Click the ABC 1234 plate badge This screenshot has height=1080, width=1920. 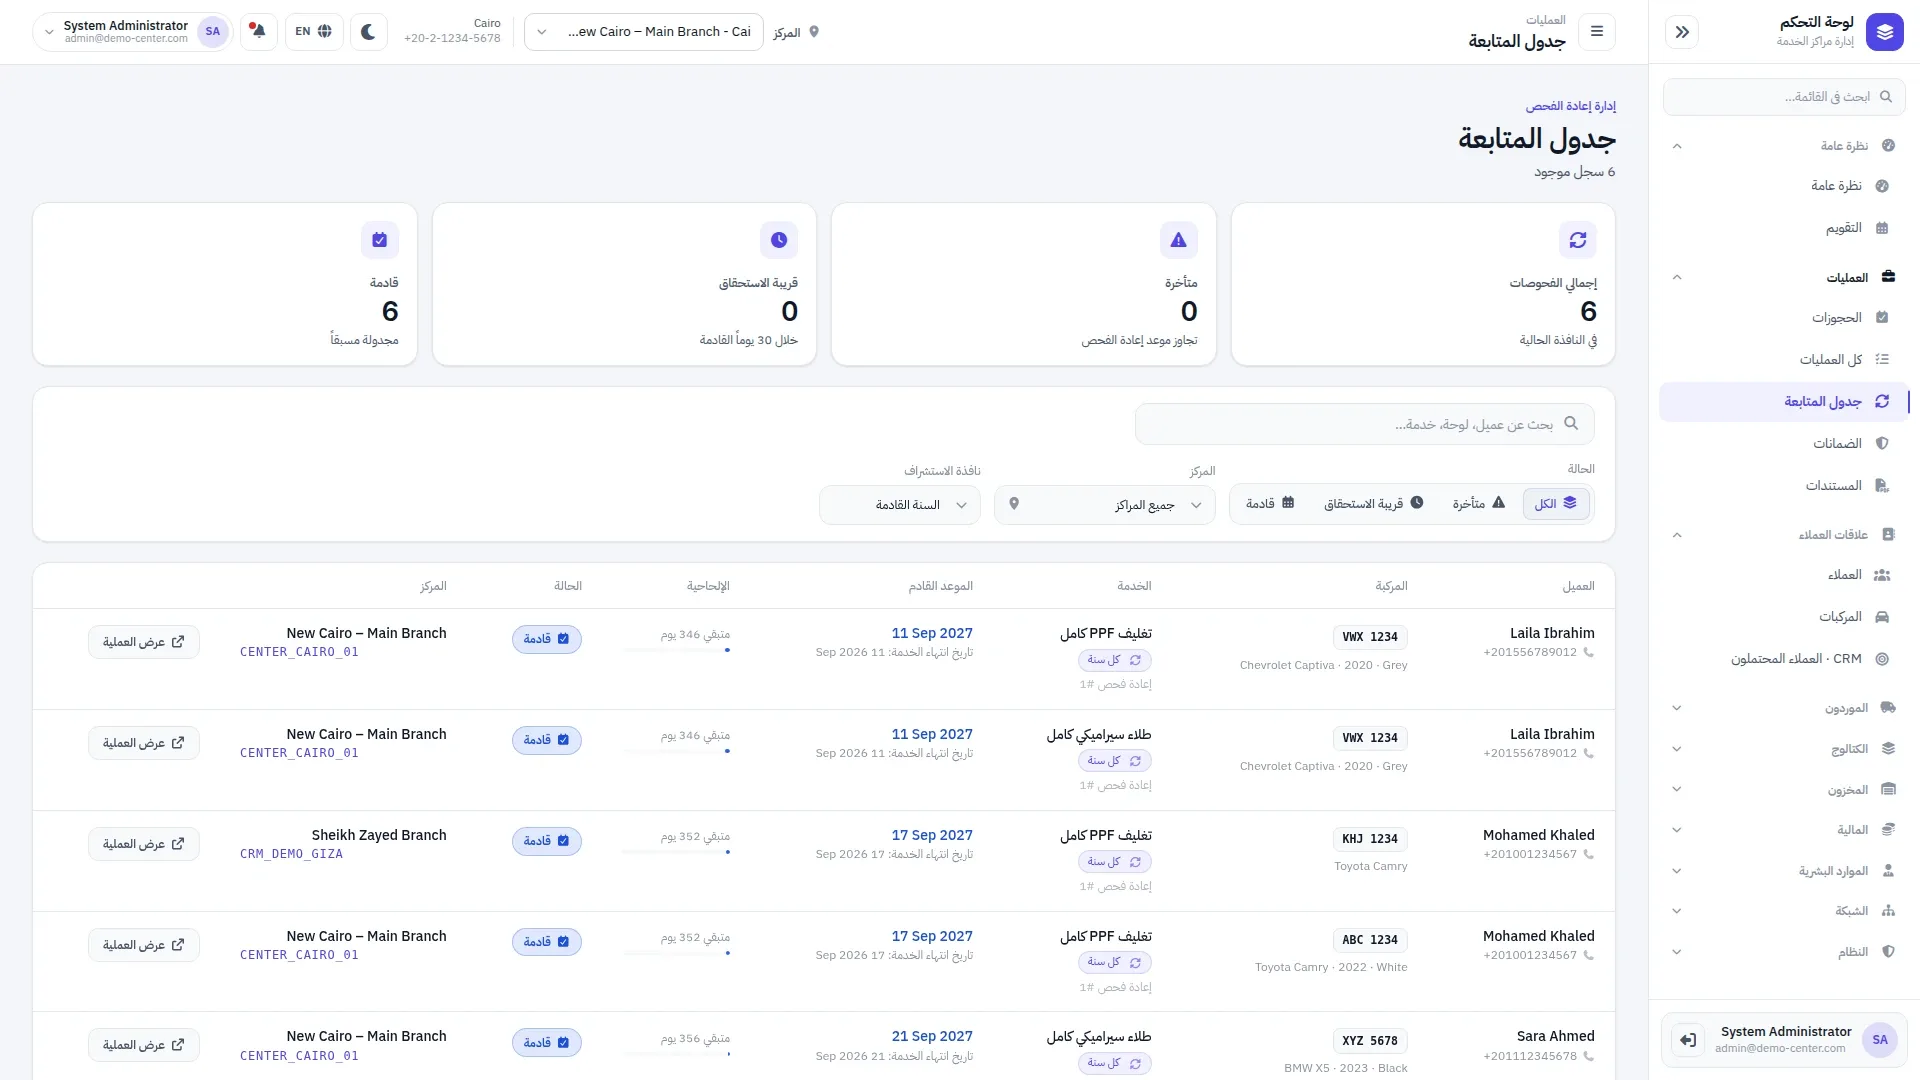(1370, 940)
